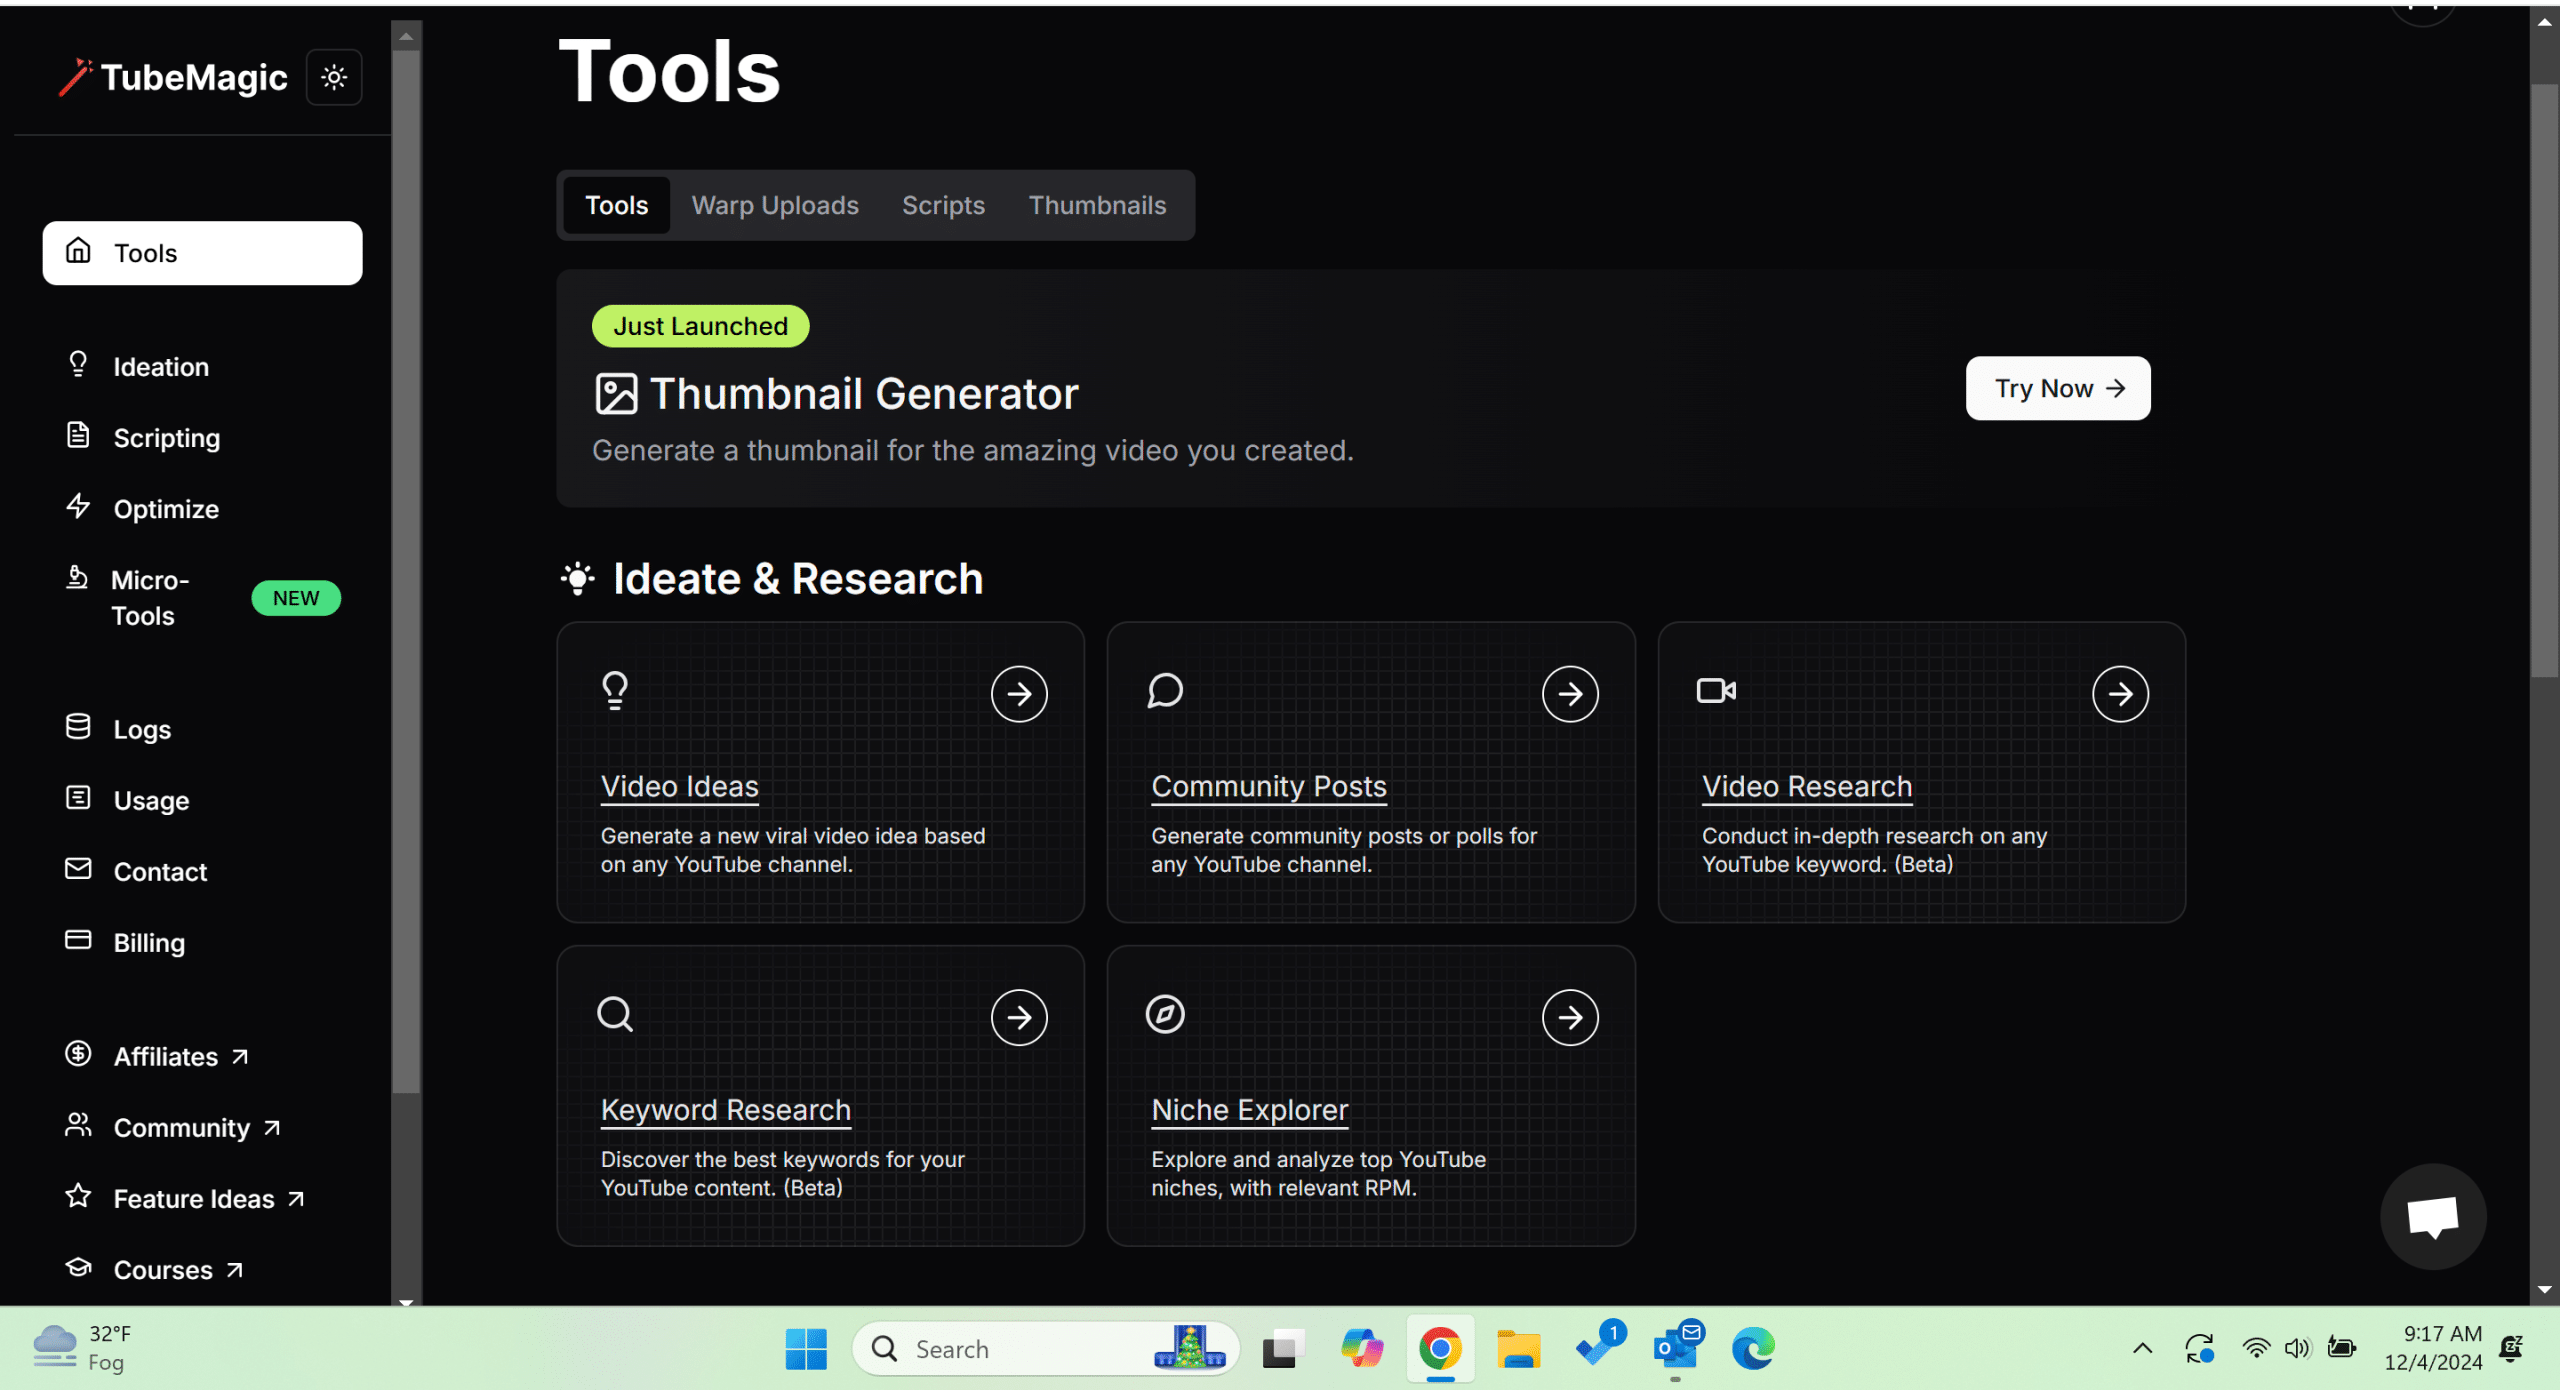This screenshot has width=2560, height=1390.
Task: Open the Ideation sidebar section
Action: [x=161, y=367]
